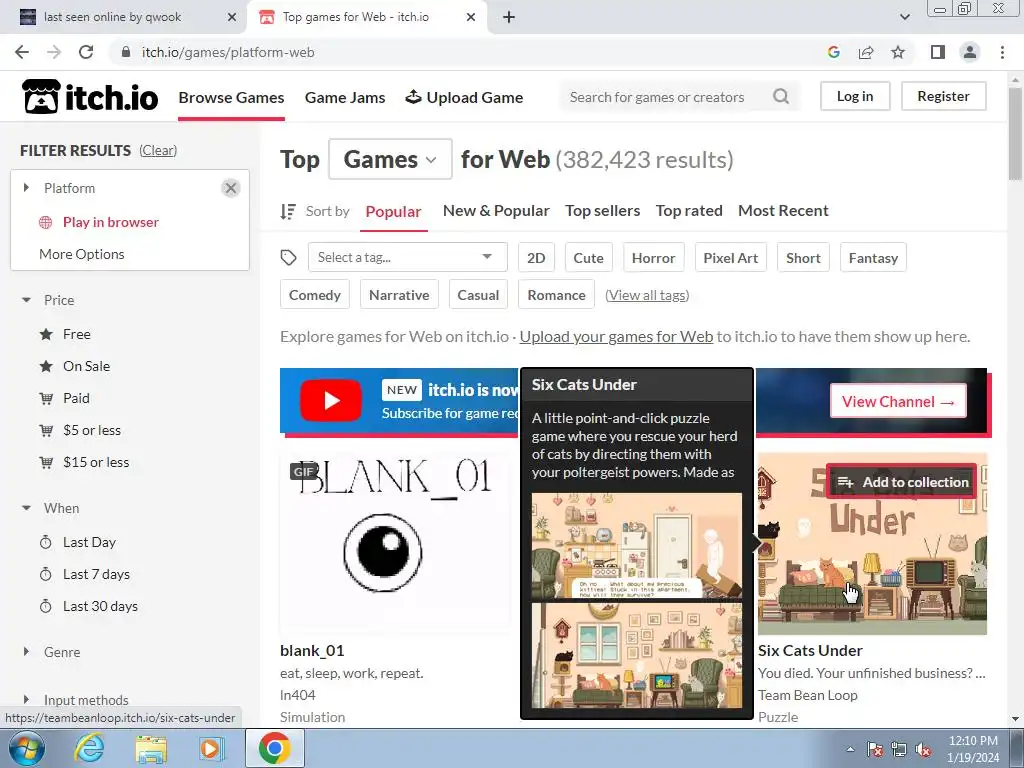1024x768 pixels.
Task: Click the Log in button
Action: tap(855, 96)
